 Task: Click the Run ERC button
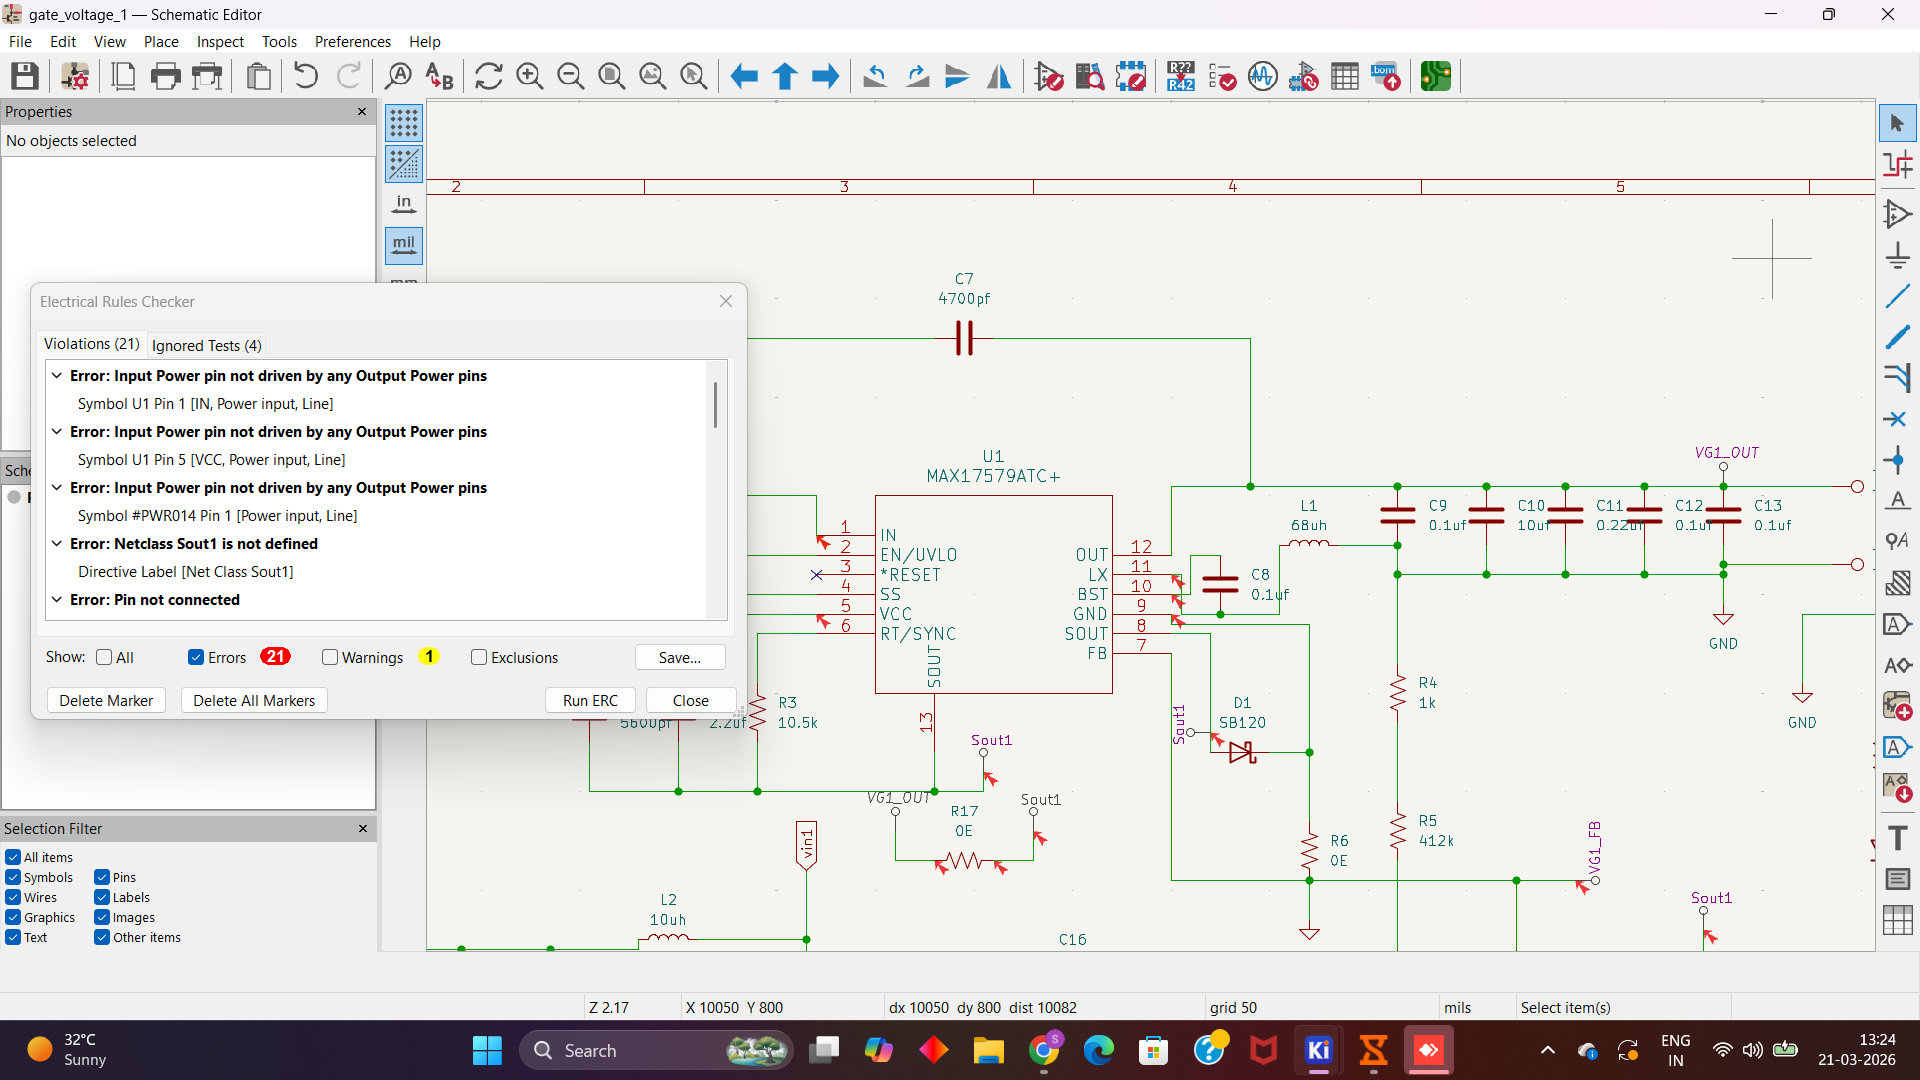pos(590,700)
